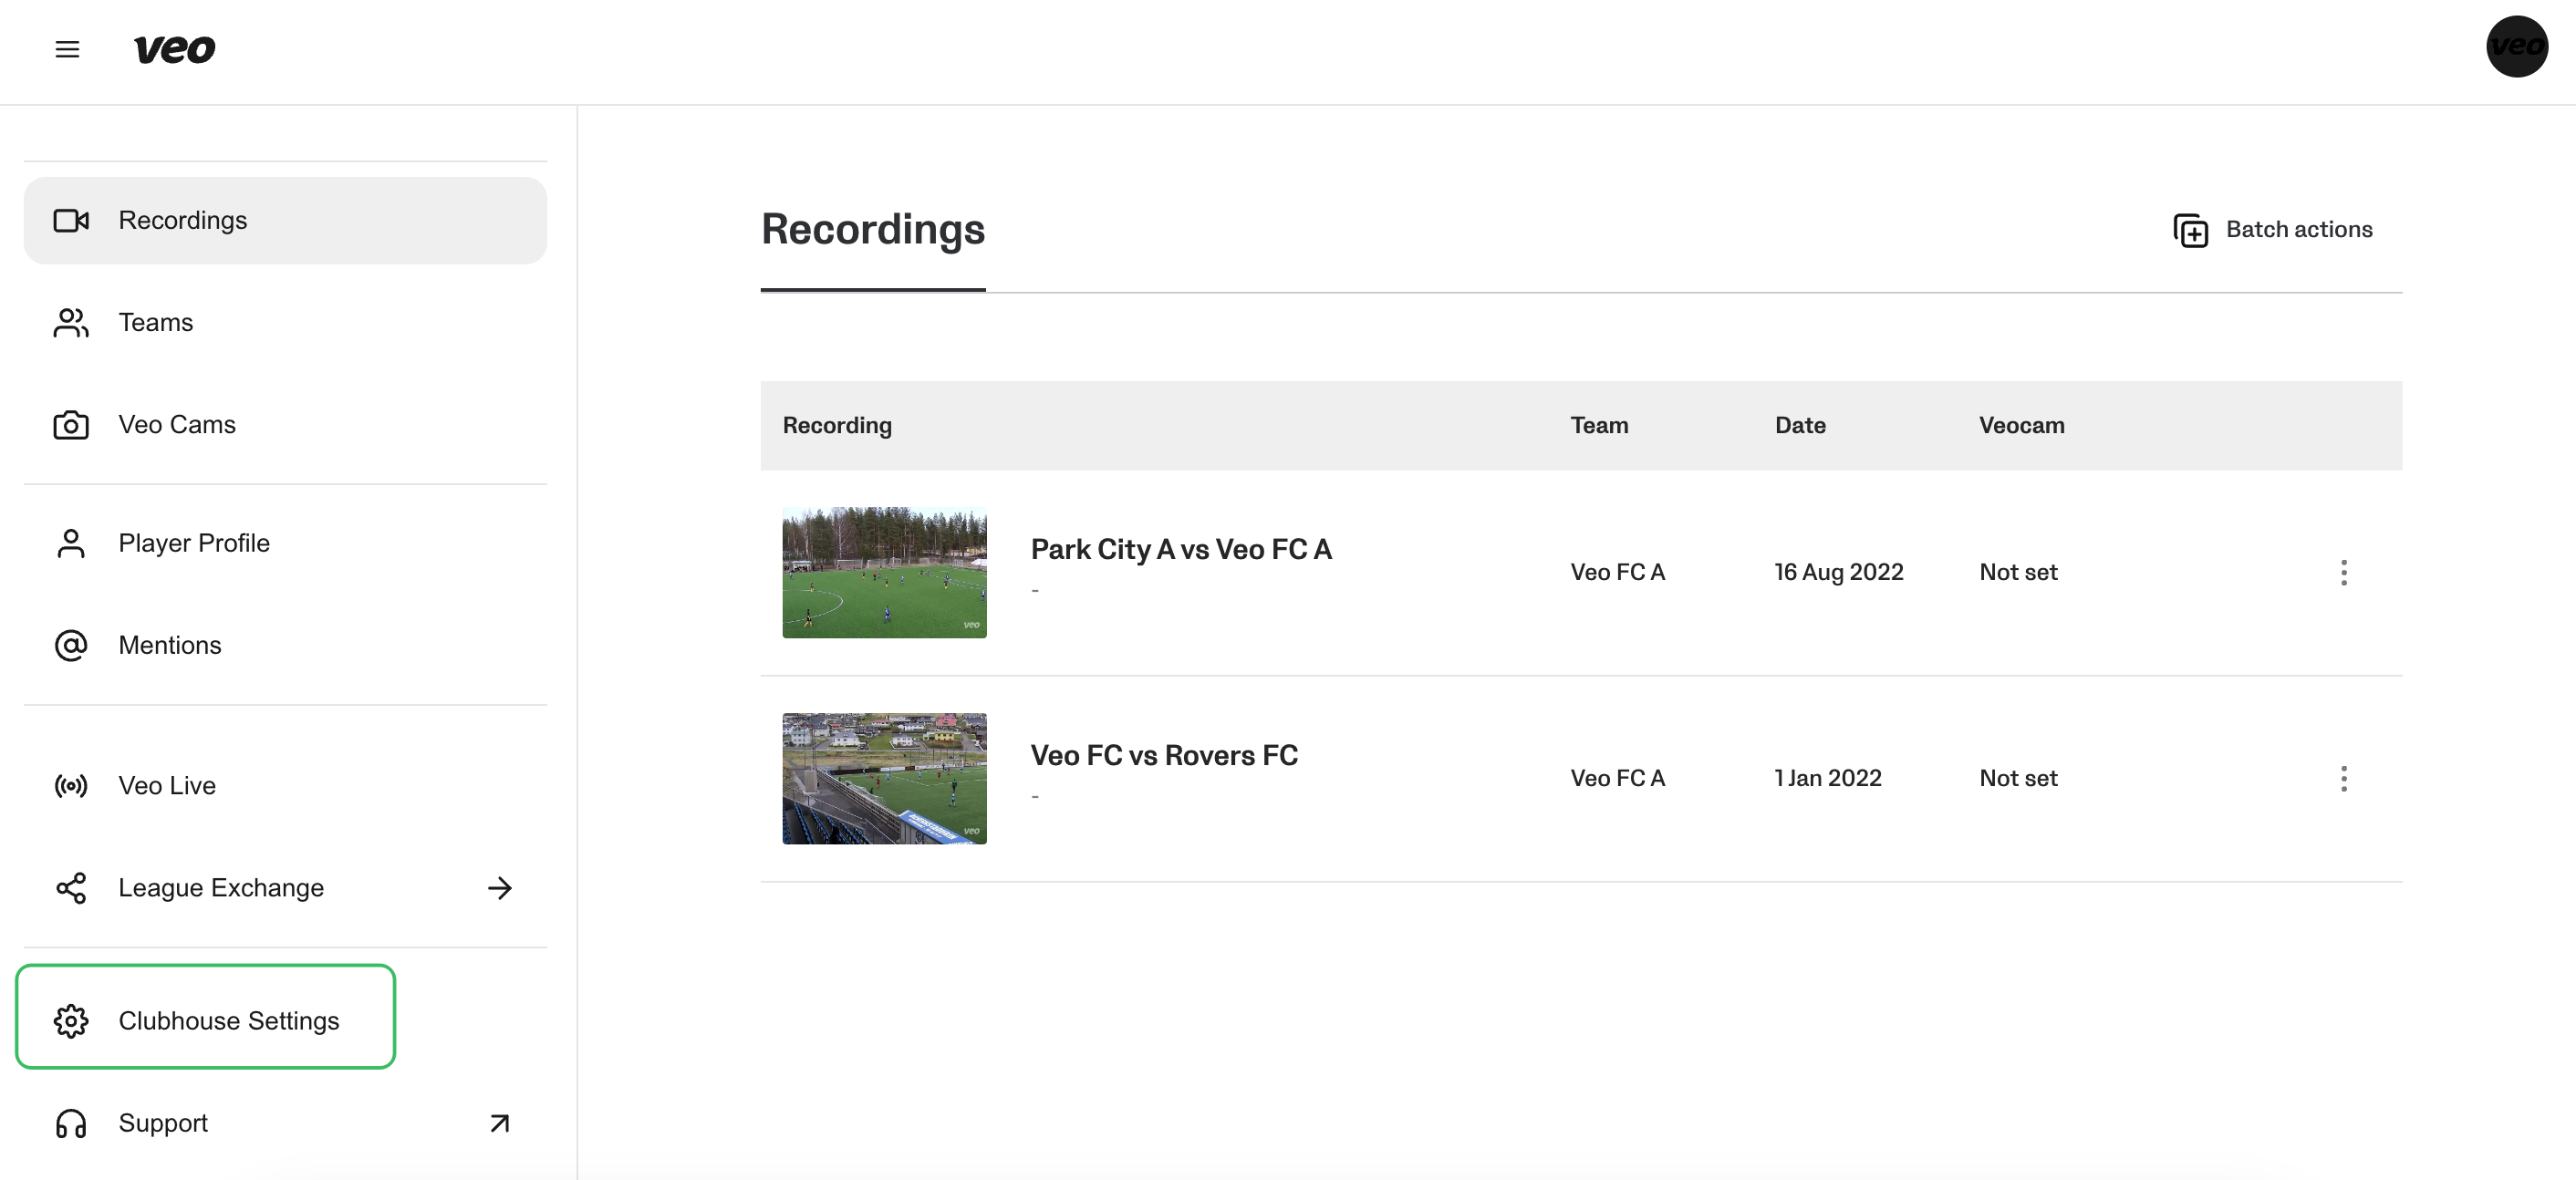This screenshot has height=1180, width=2576.
Task: Open the hamburger navigation menu
Action: point(67,49)
